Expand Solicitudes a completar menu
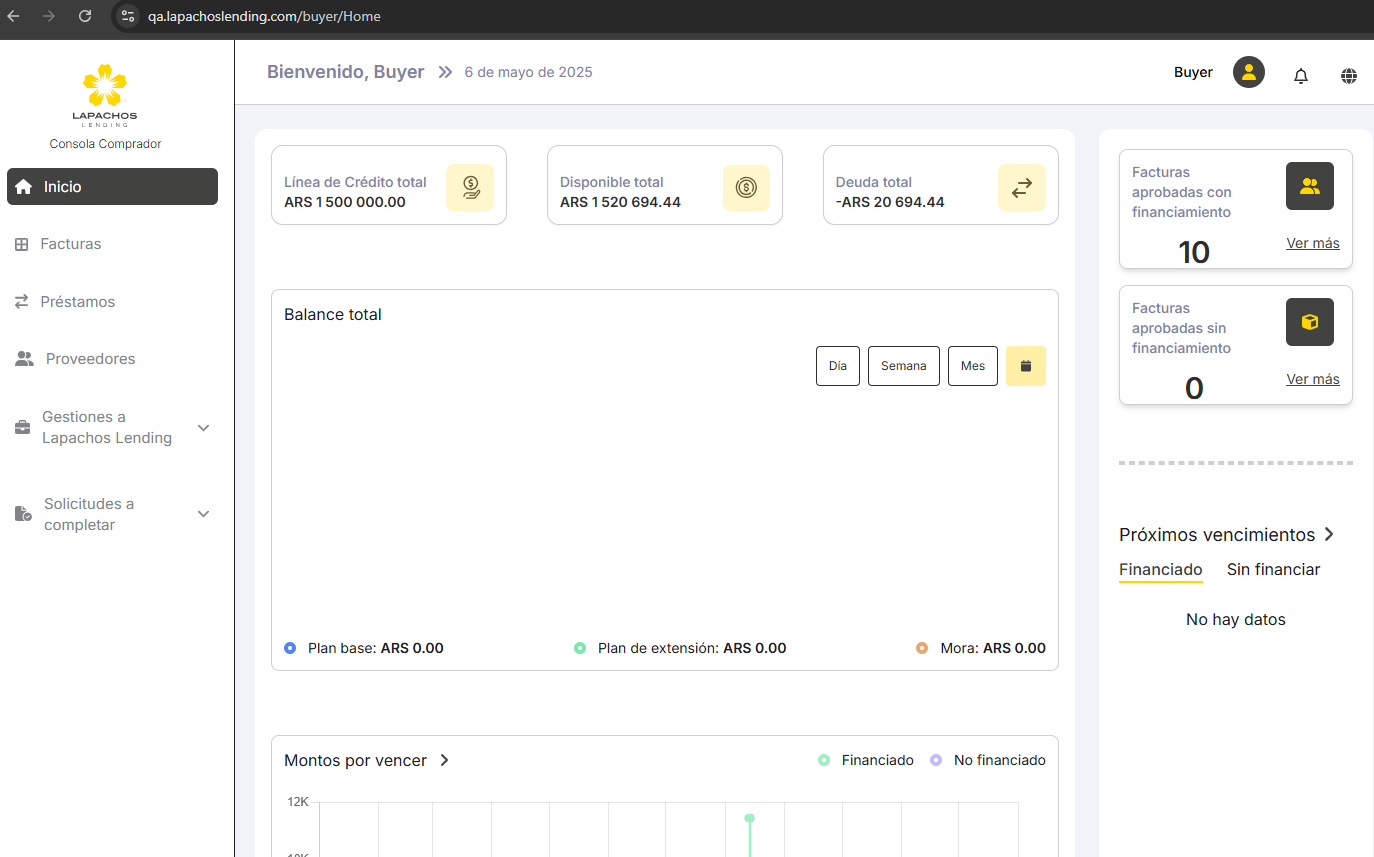Screen dimensions: 1374x857 pyautogui.click(x=203, y=514)
